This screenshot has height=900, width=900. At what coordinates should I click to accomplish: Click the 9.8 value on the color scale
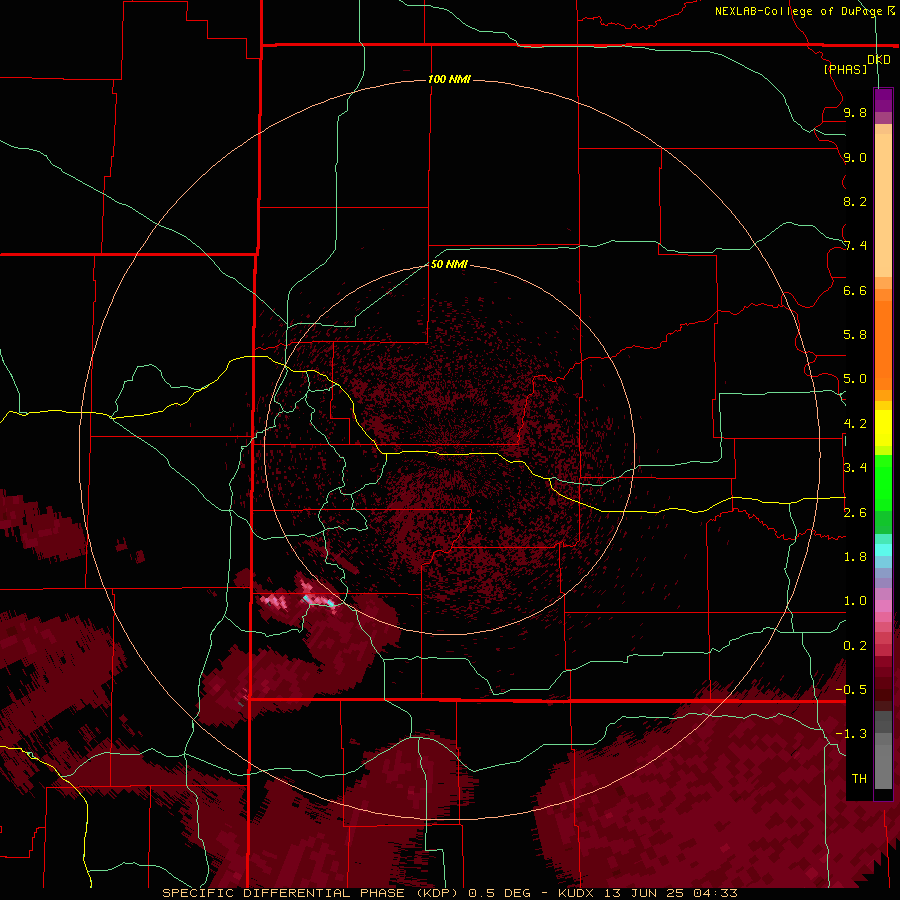(855, 112)
